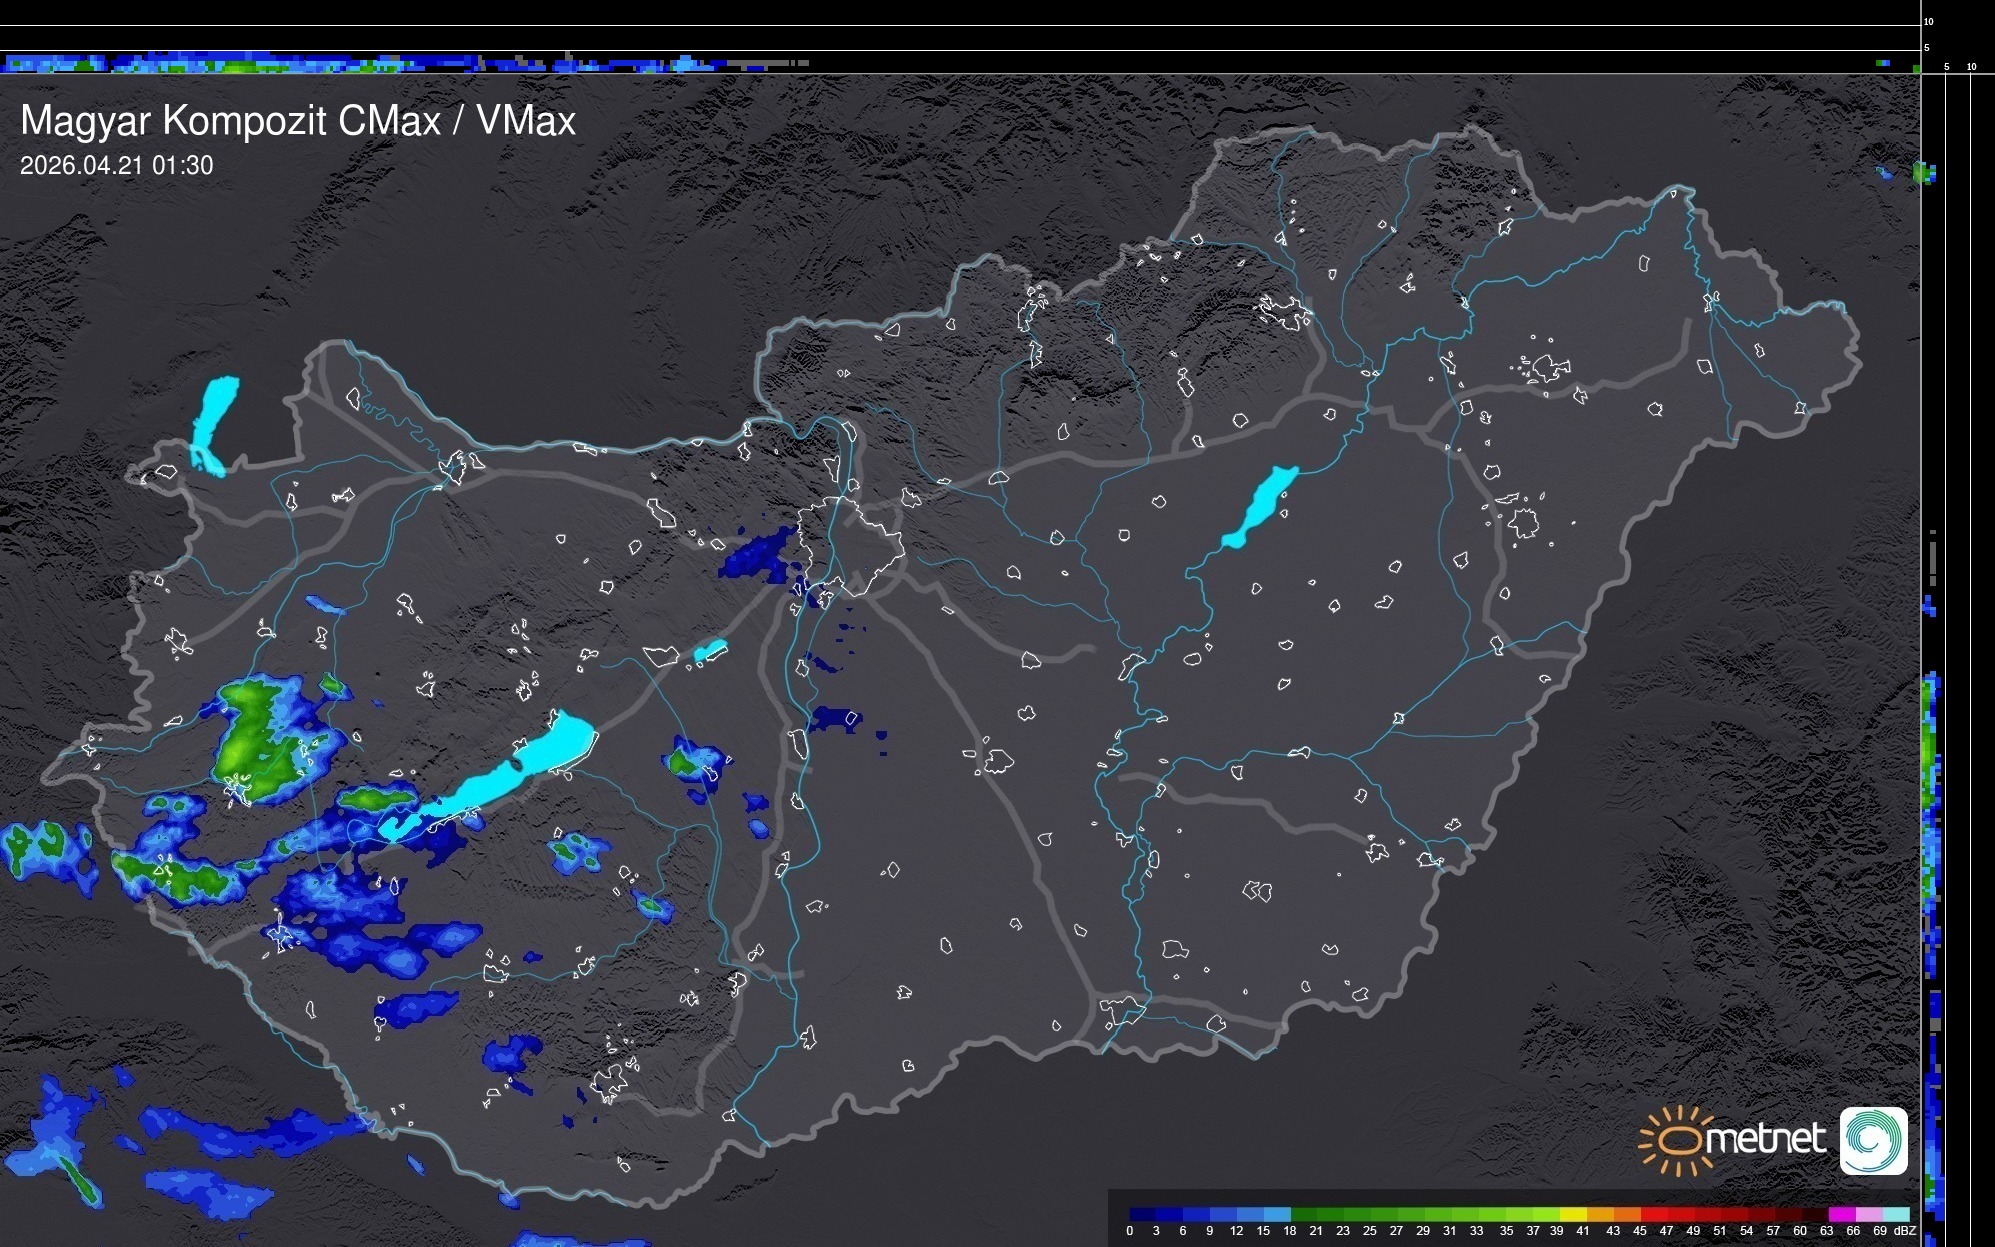Click the Budapest city outline
The width and height of the screenshot is (1995, 1247).
point(850,545)
